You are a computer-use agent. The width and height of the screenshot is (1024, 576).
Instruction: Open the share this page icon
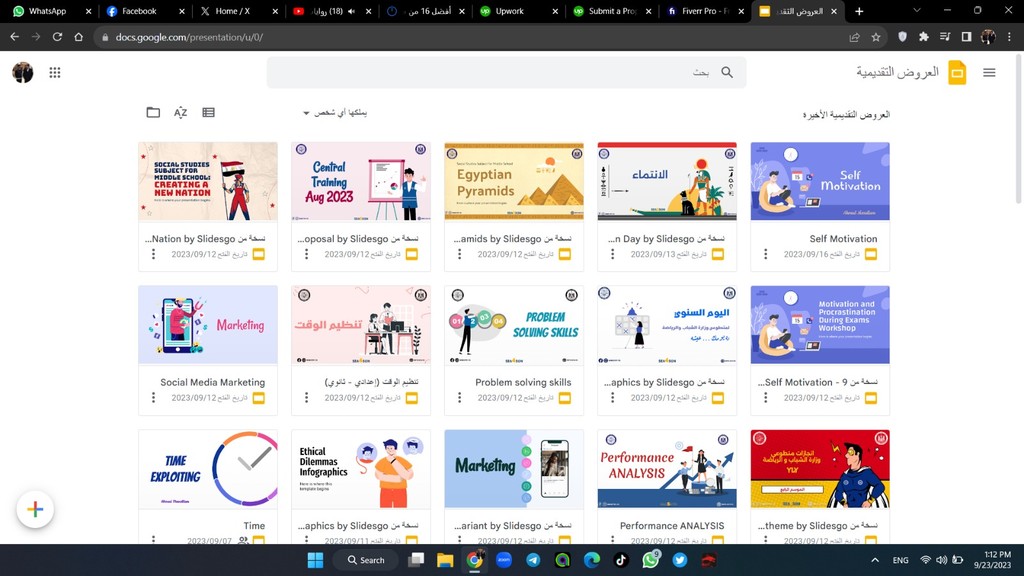(x=854, y=37)
